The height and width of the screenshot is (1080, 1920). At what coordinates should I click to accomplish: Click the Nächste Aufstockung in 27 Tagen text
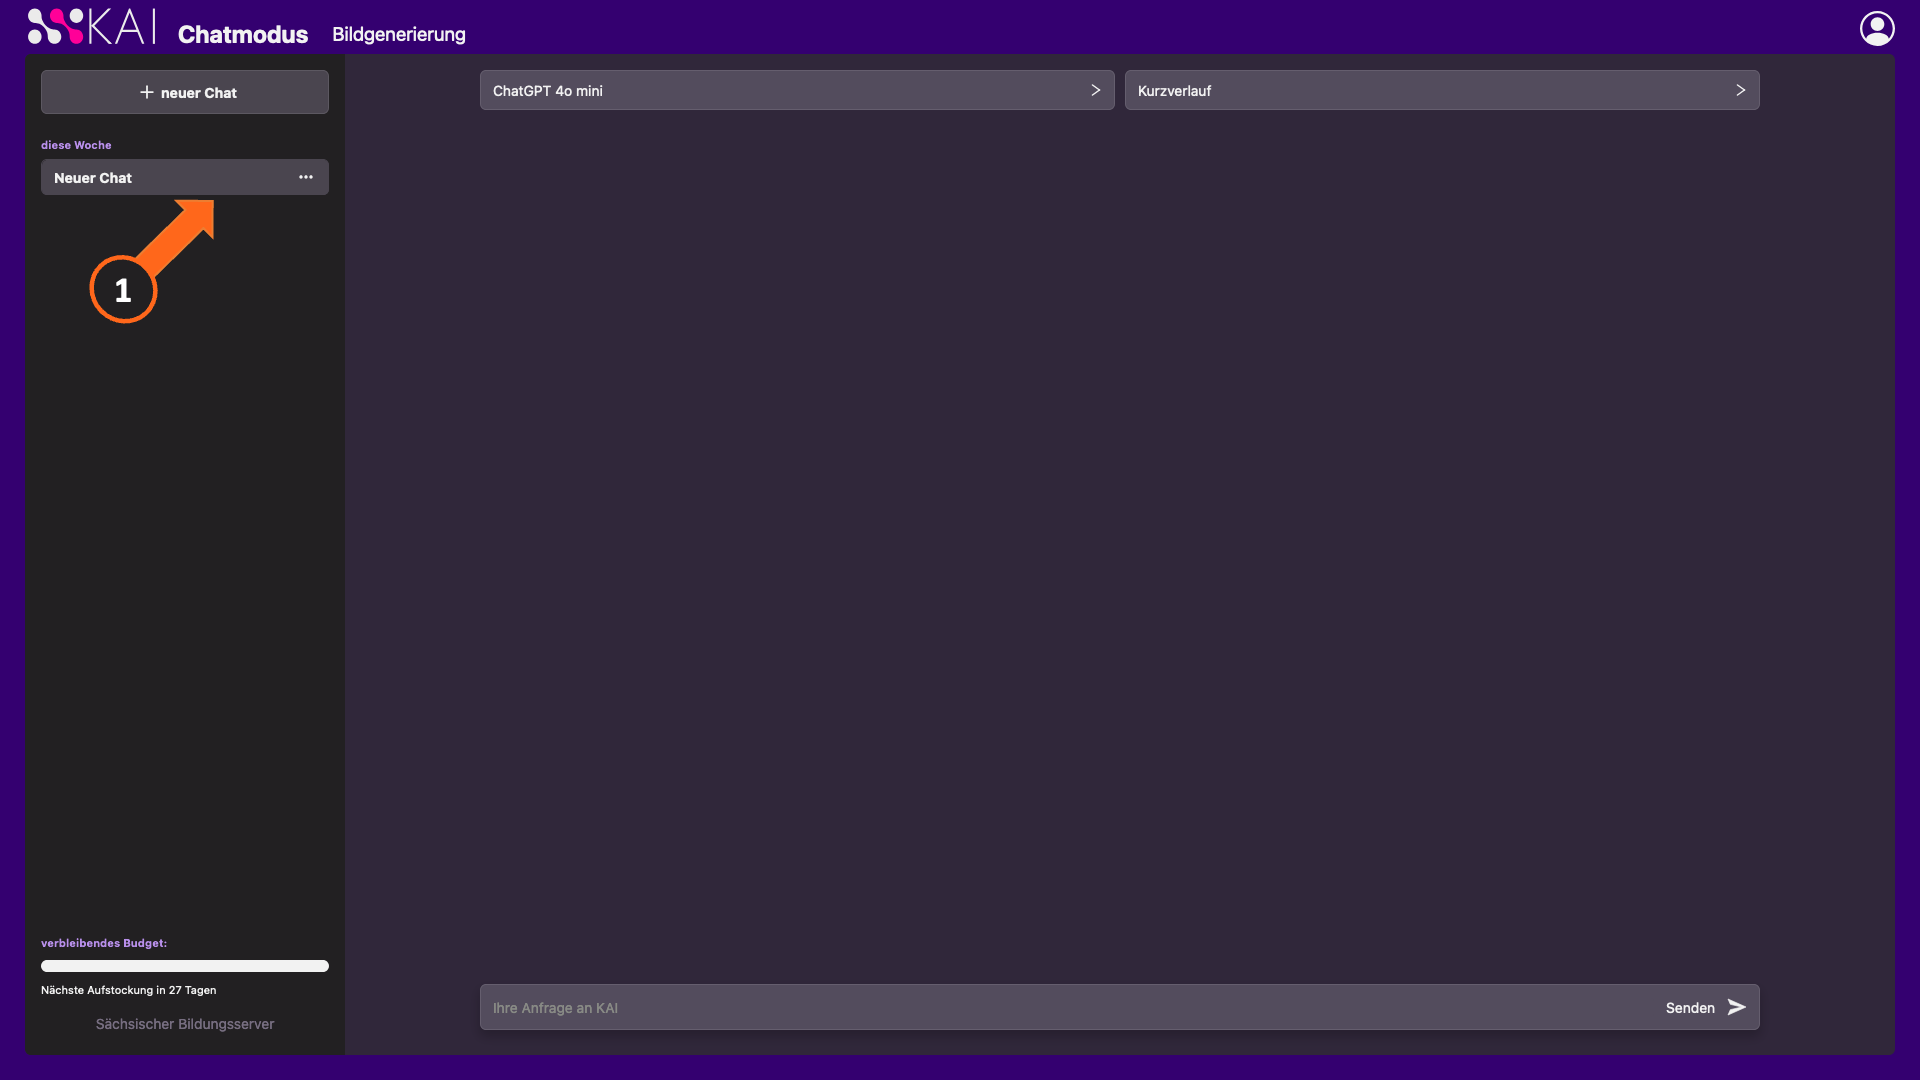click(x=128, y=990)
